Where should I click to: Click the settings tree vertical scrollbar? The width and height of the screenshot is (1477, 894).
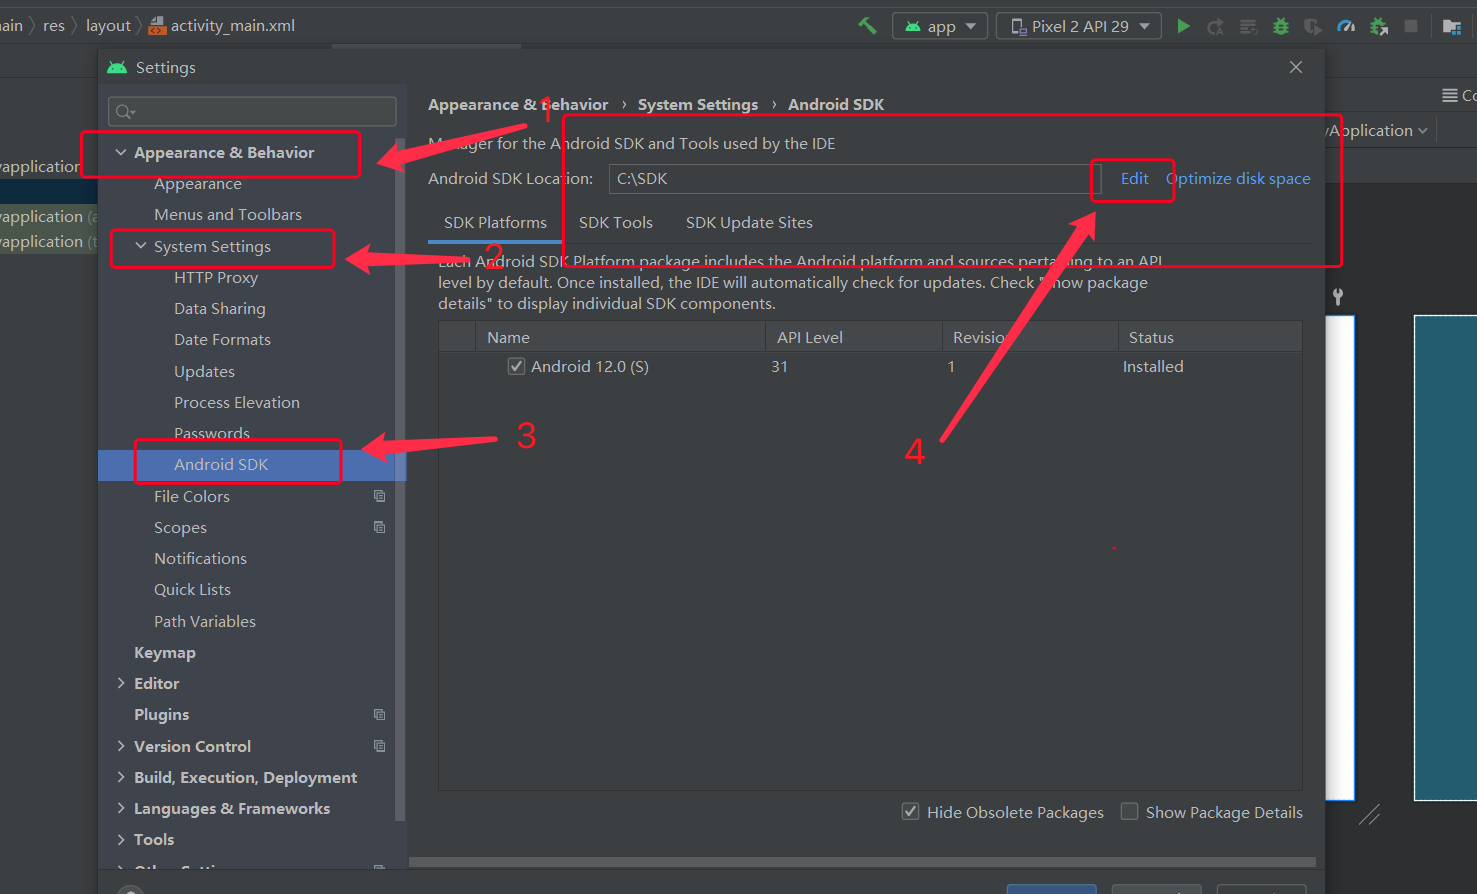point(400,480)
